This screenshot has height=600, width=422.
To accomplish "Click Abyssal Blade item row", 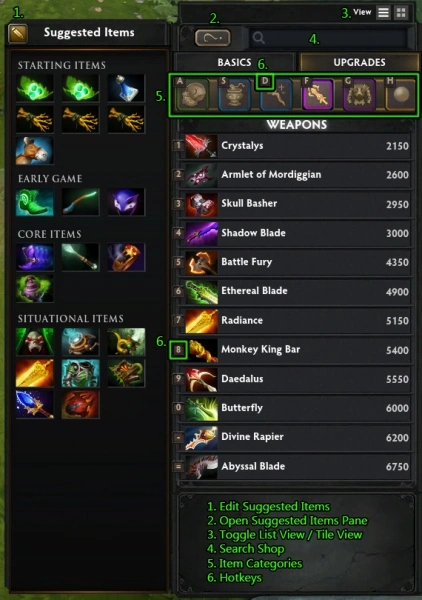I will [297, 466].
